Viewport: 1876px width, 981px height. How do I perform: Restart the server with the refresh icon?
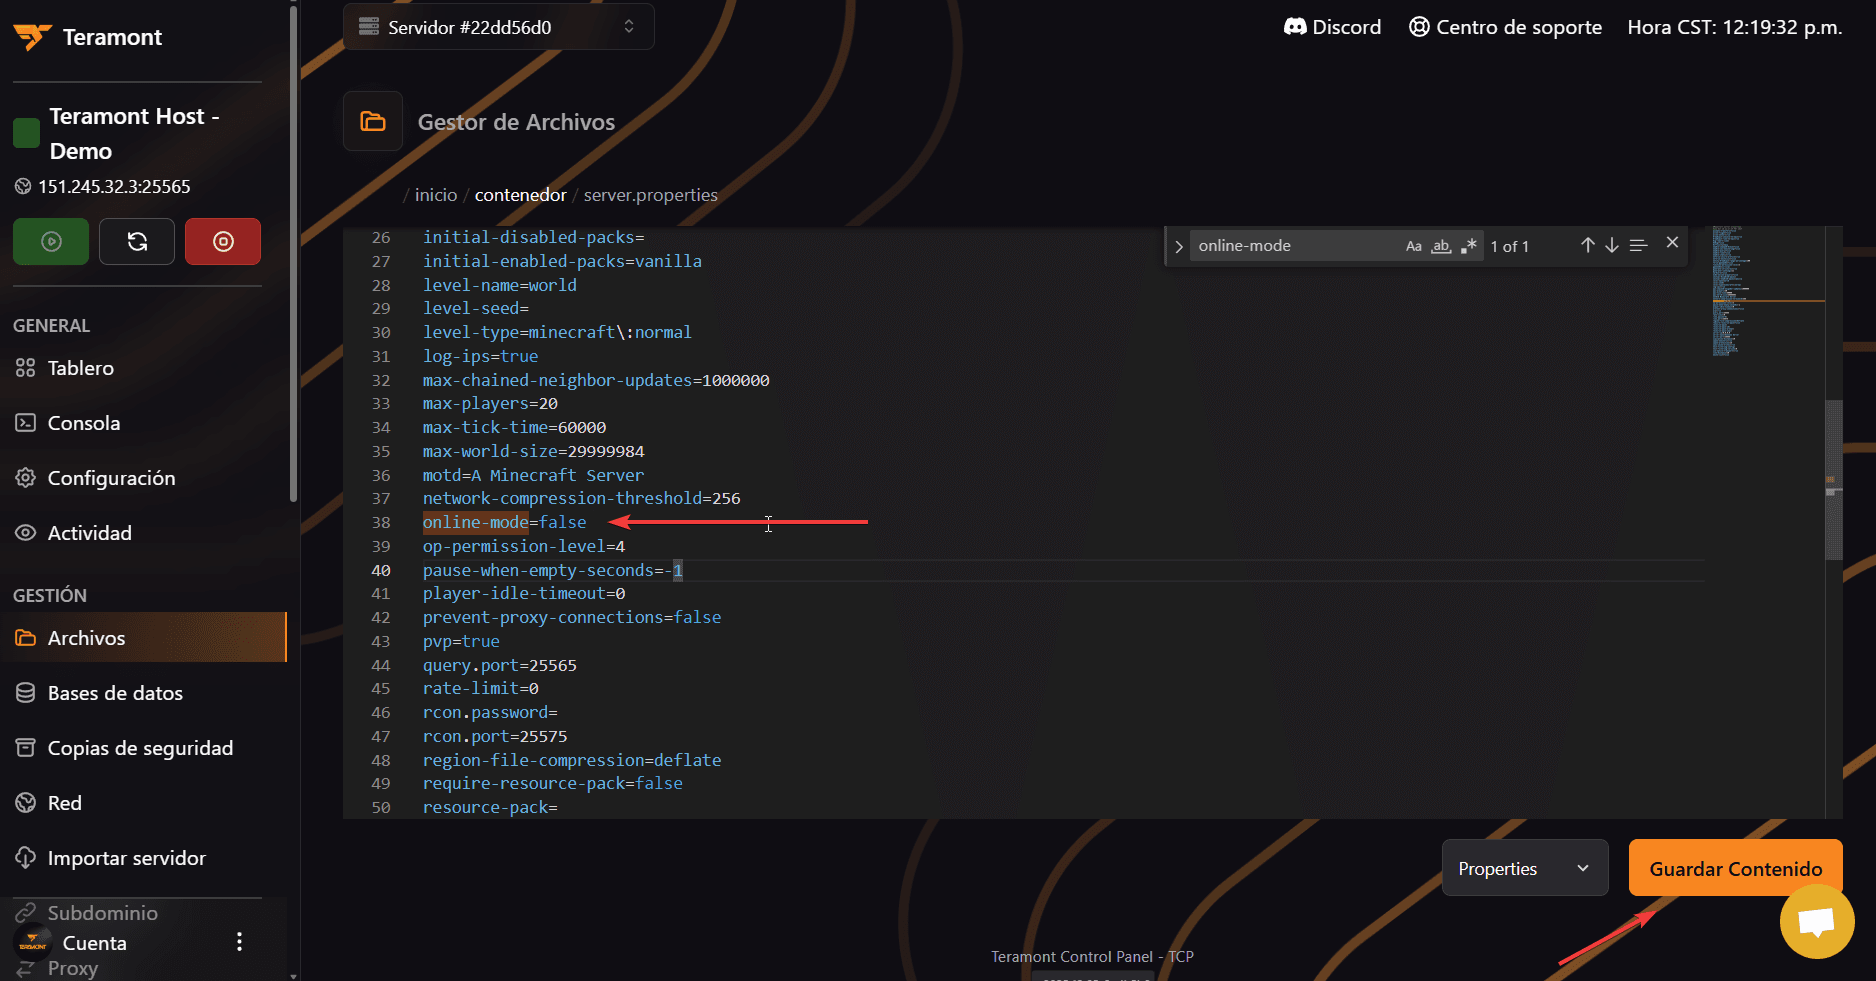point(137,242)
